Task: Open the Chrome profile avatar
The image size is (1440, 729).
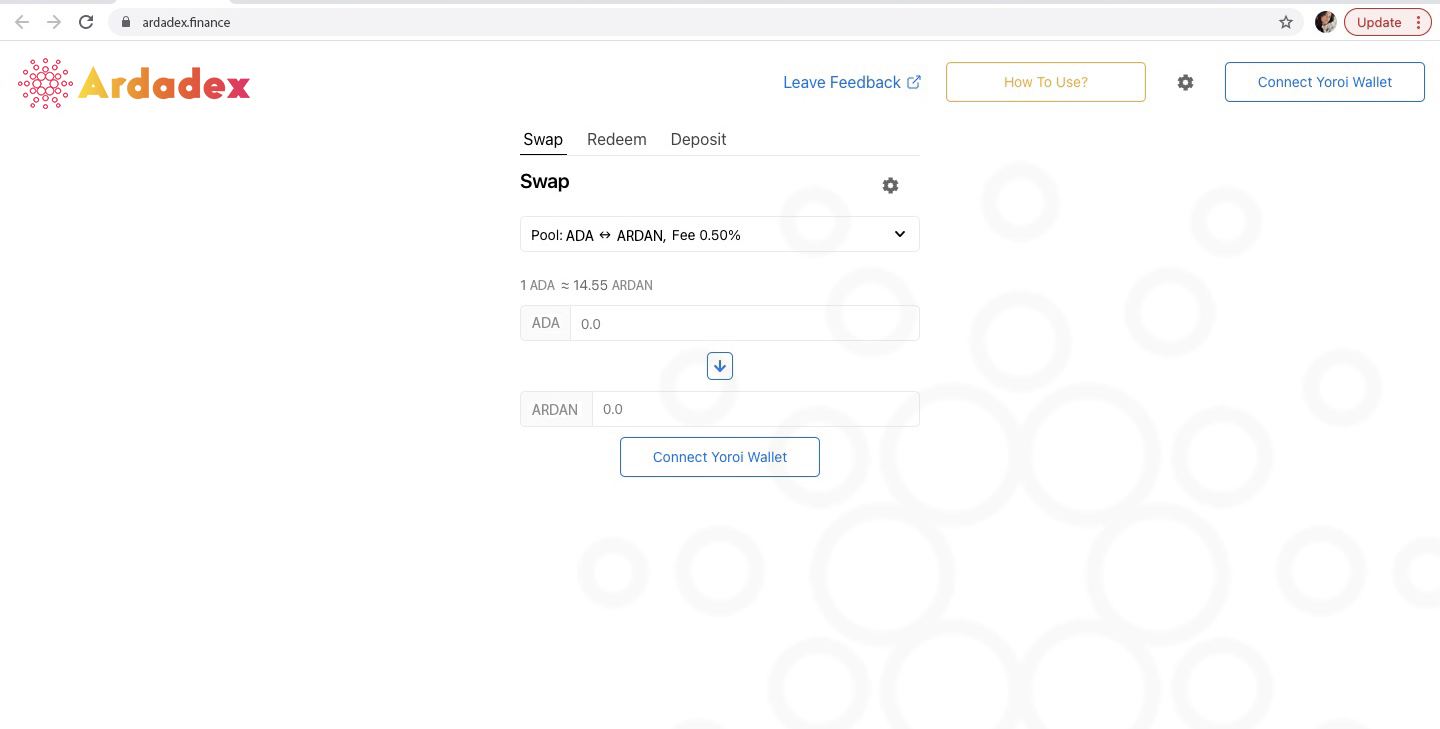Action: tap(1326, 22)
